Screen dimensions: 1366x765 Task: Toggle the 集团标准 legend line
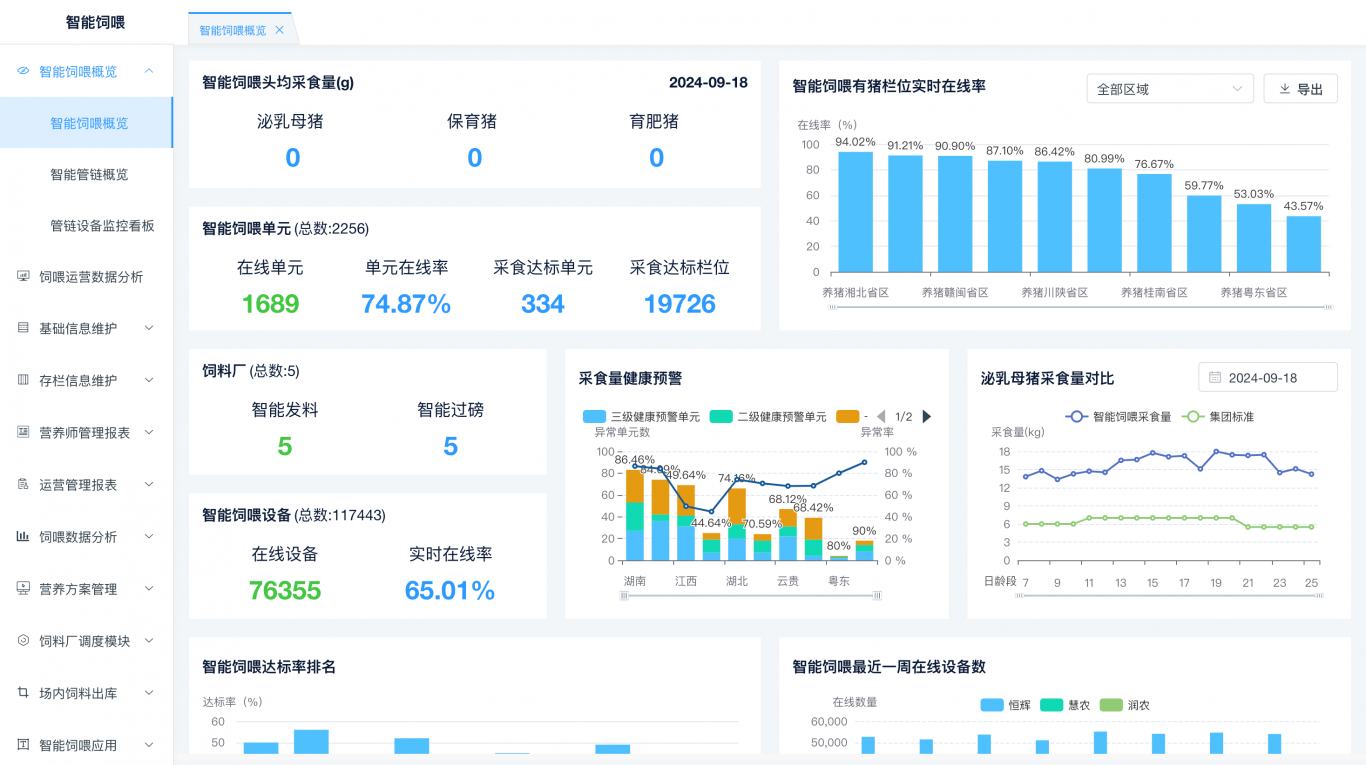1218,416
